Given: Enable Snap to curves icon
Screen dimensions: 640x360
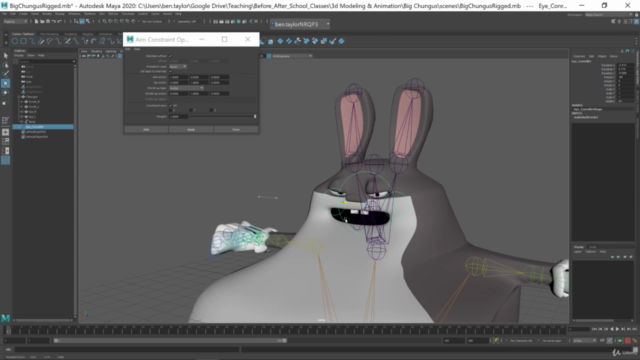Looking at the screenshot, I should click(110, 21).
